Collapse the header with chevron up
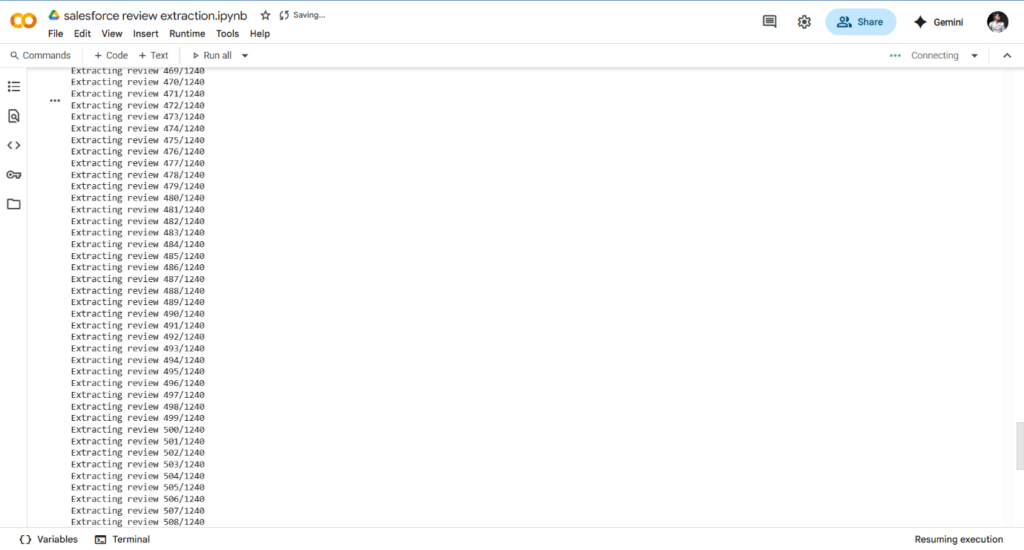 [x=1007, y=56]
